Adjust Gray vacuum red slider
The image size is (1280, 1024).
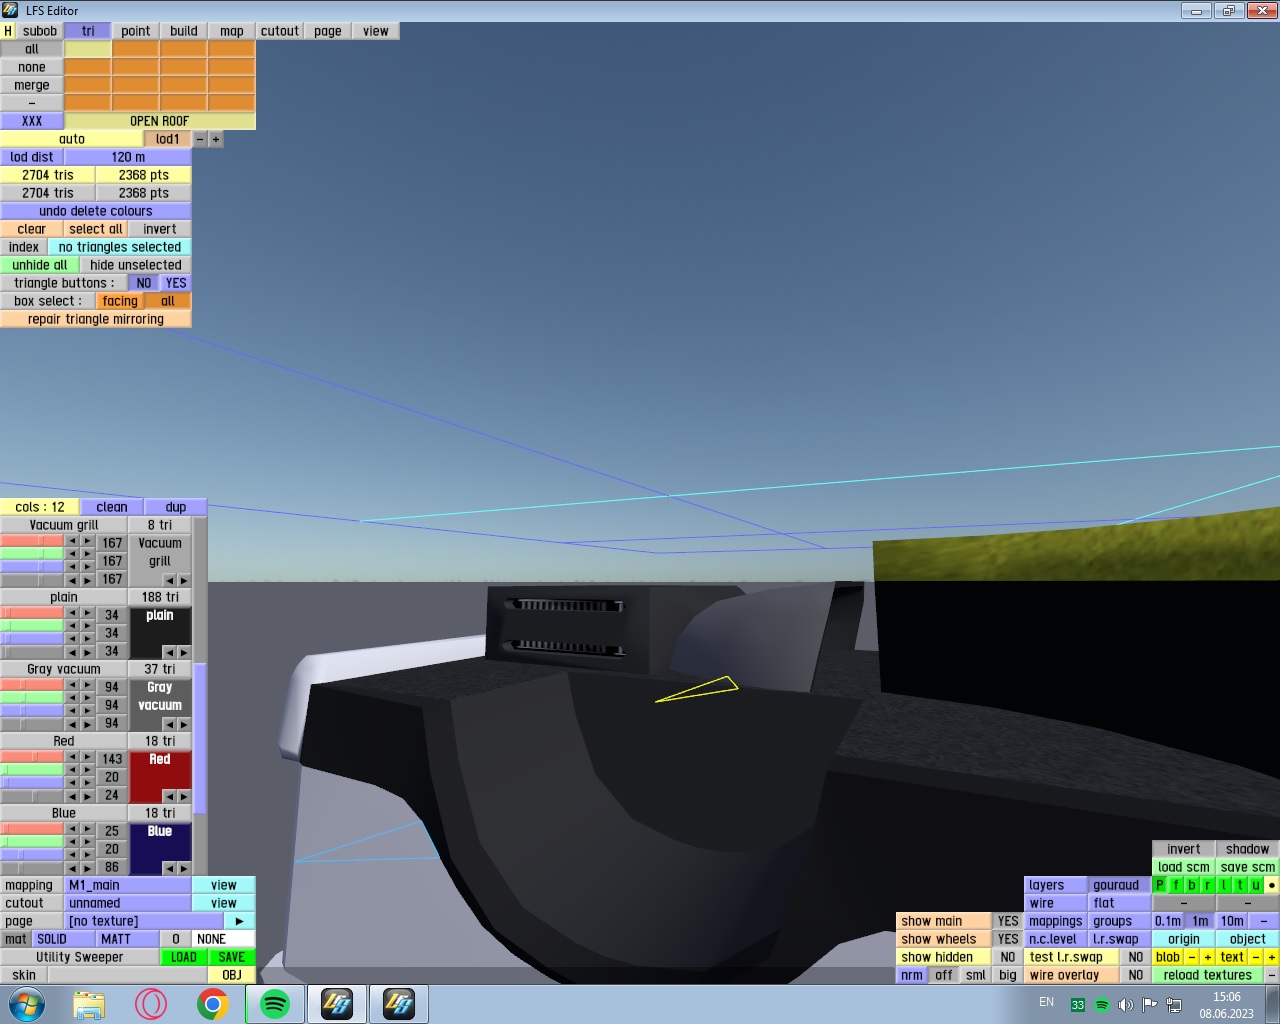click(32, 685)
